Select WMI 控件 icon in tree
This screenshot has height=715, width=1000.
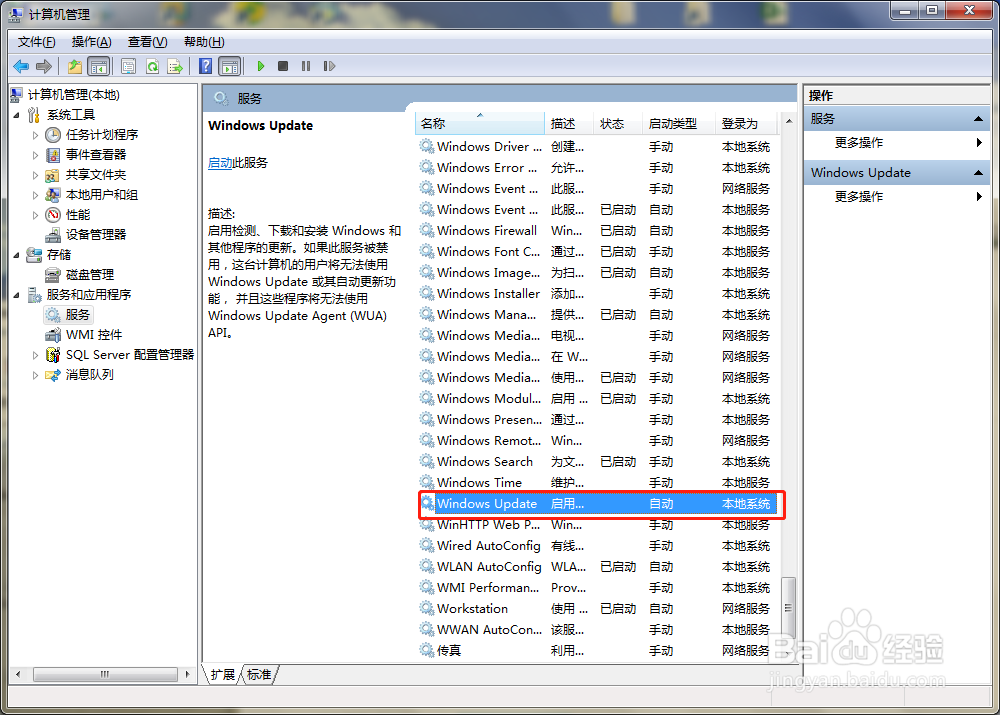53,335
